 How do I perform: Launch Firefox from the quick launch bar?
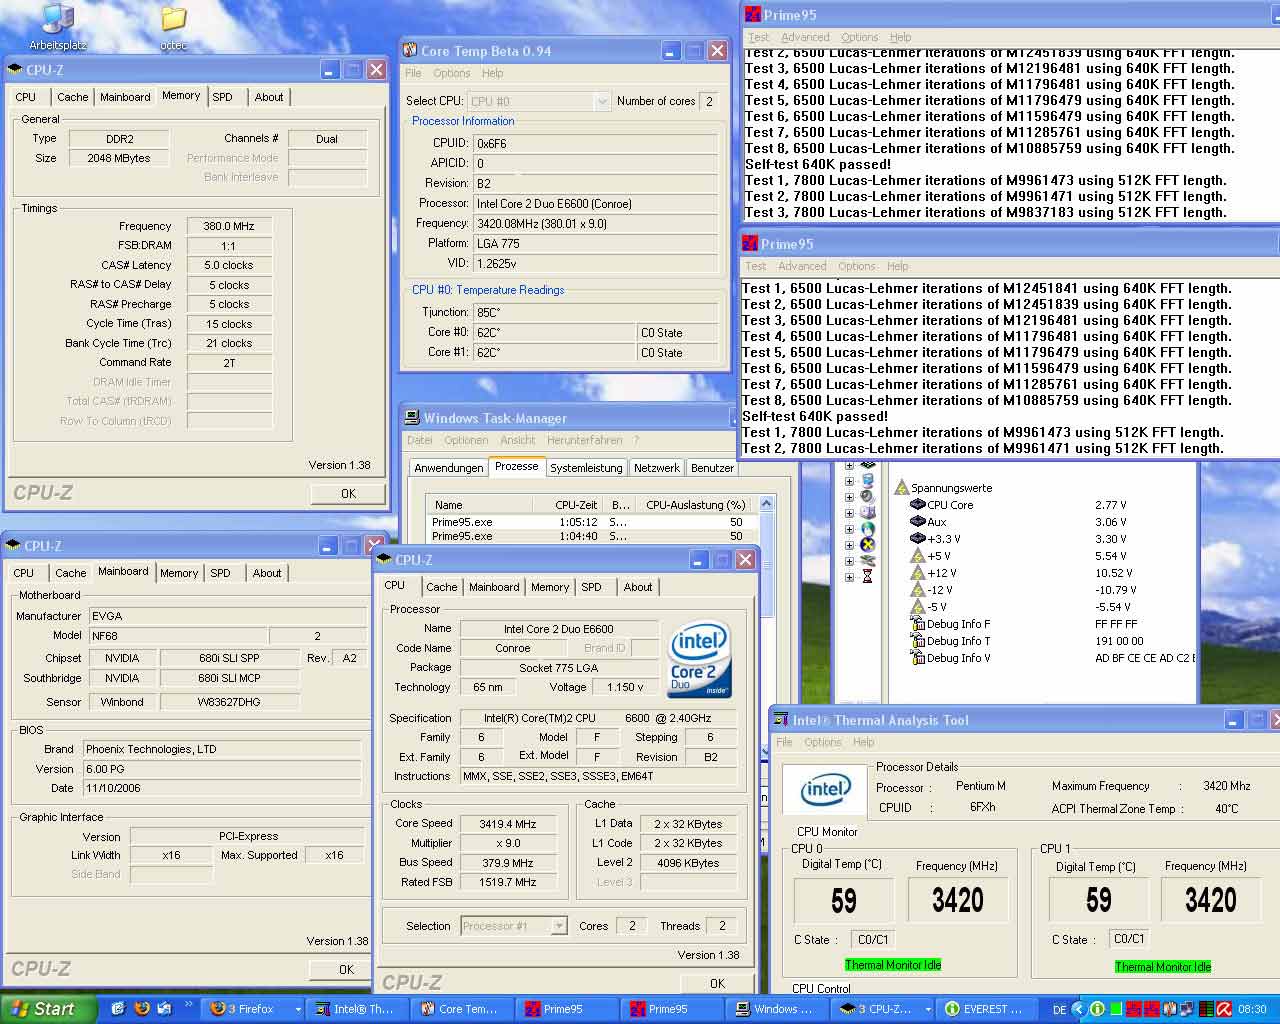click(x=141, y=1009)
